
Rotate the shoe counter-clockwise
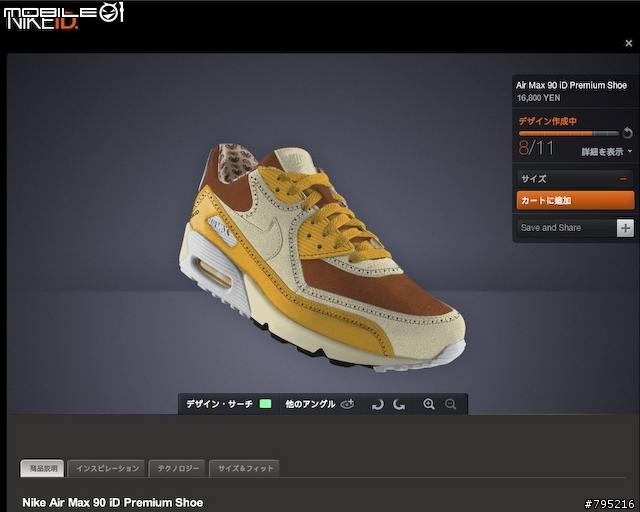pos(378,405)
